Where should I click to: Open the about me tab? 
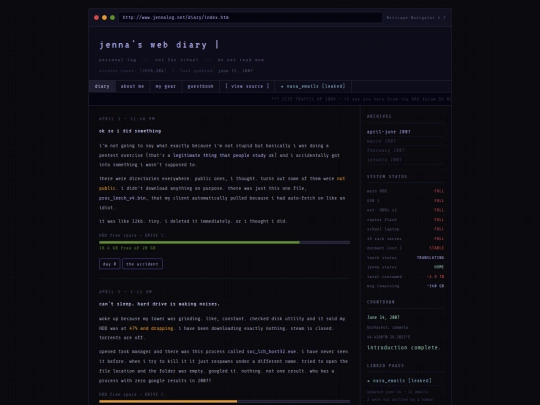133,86
